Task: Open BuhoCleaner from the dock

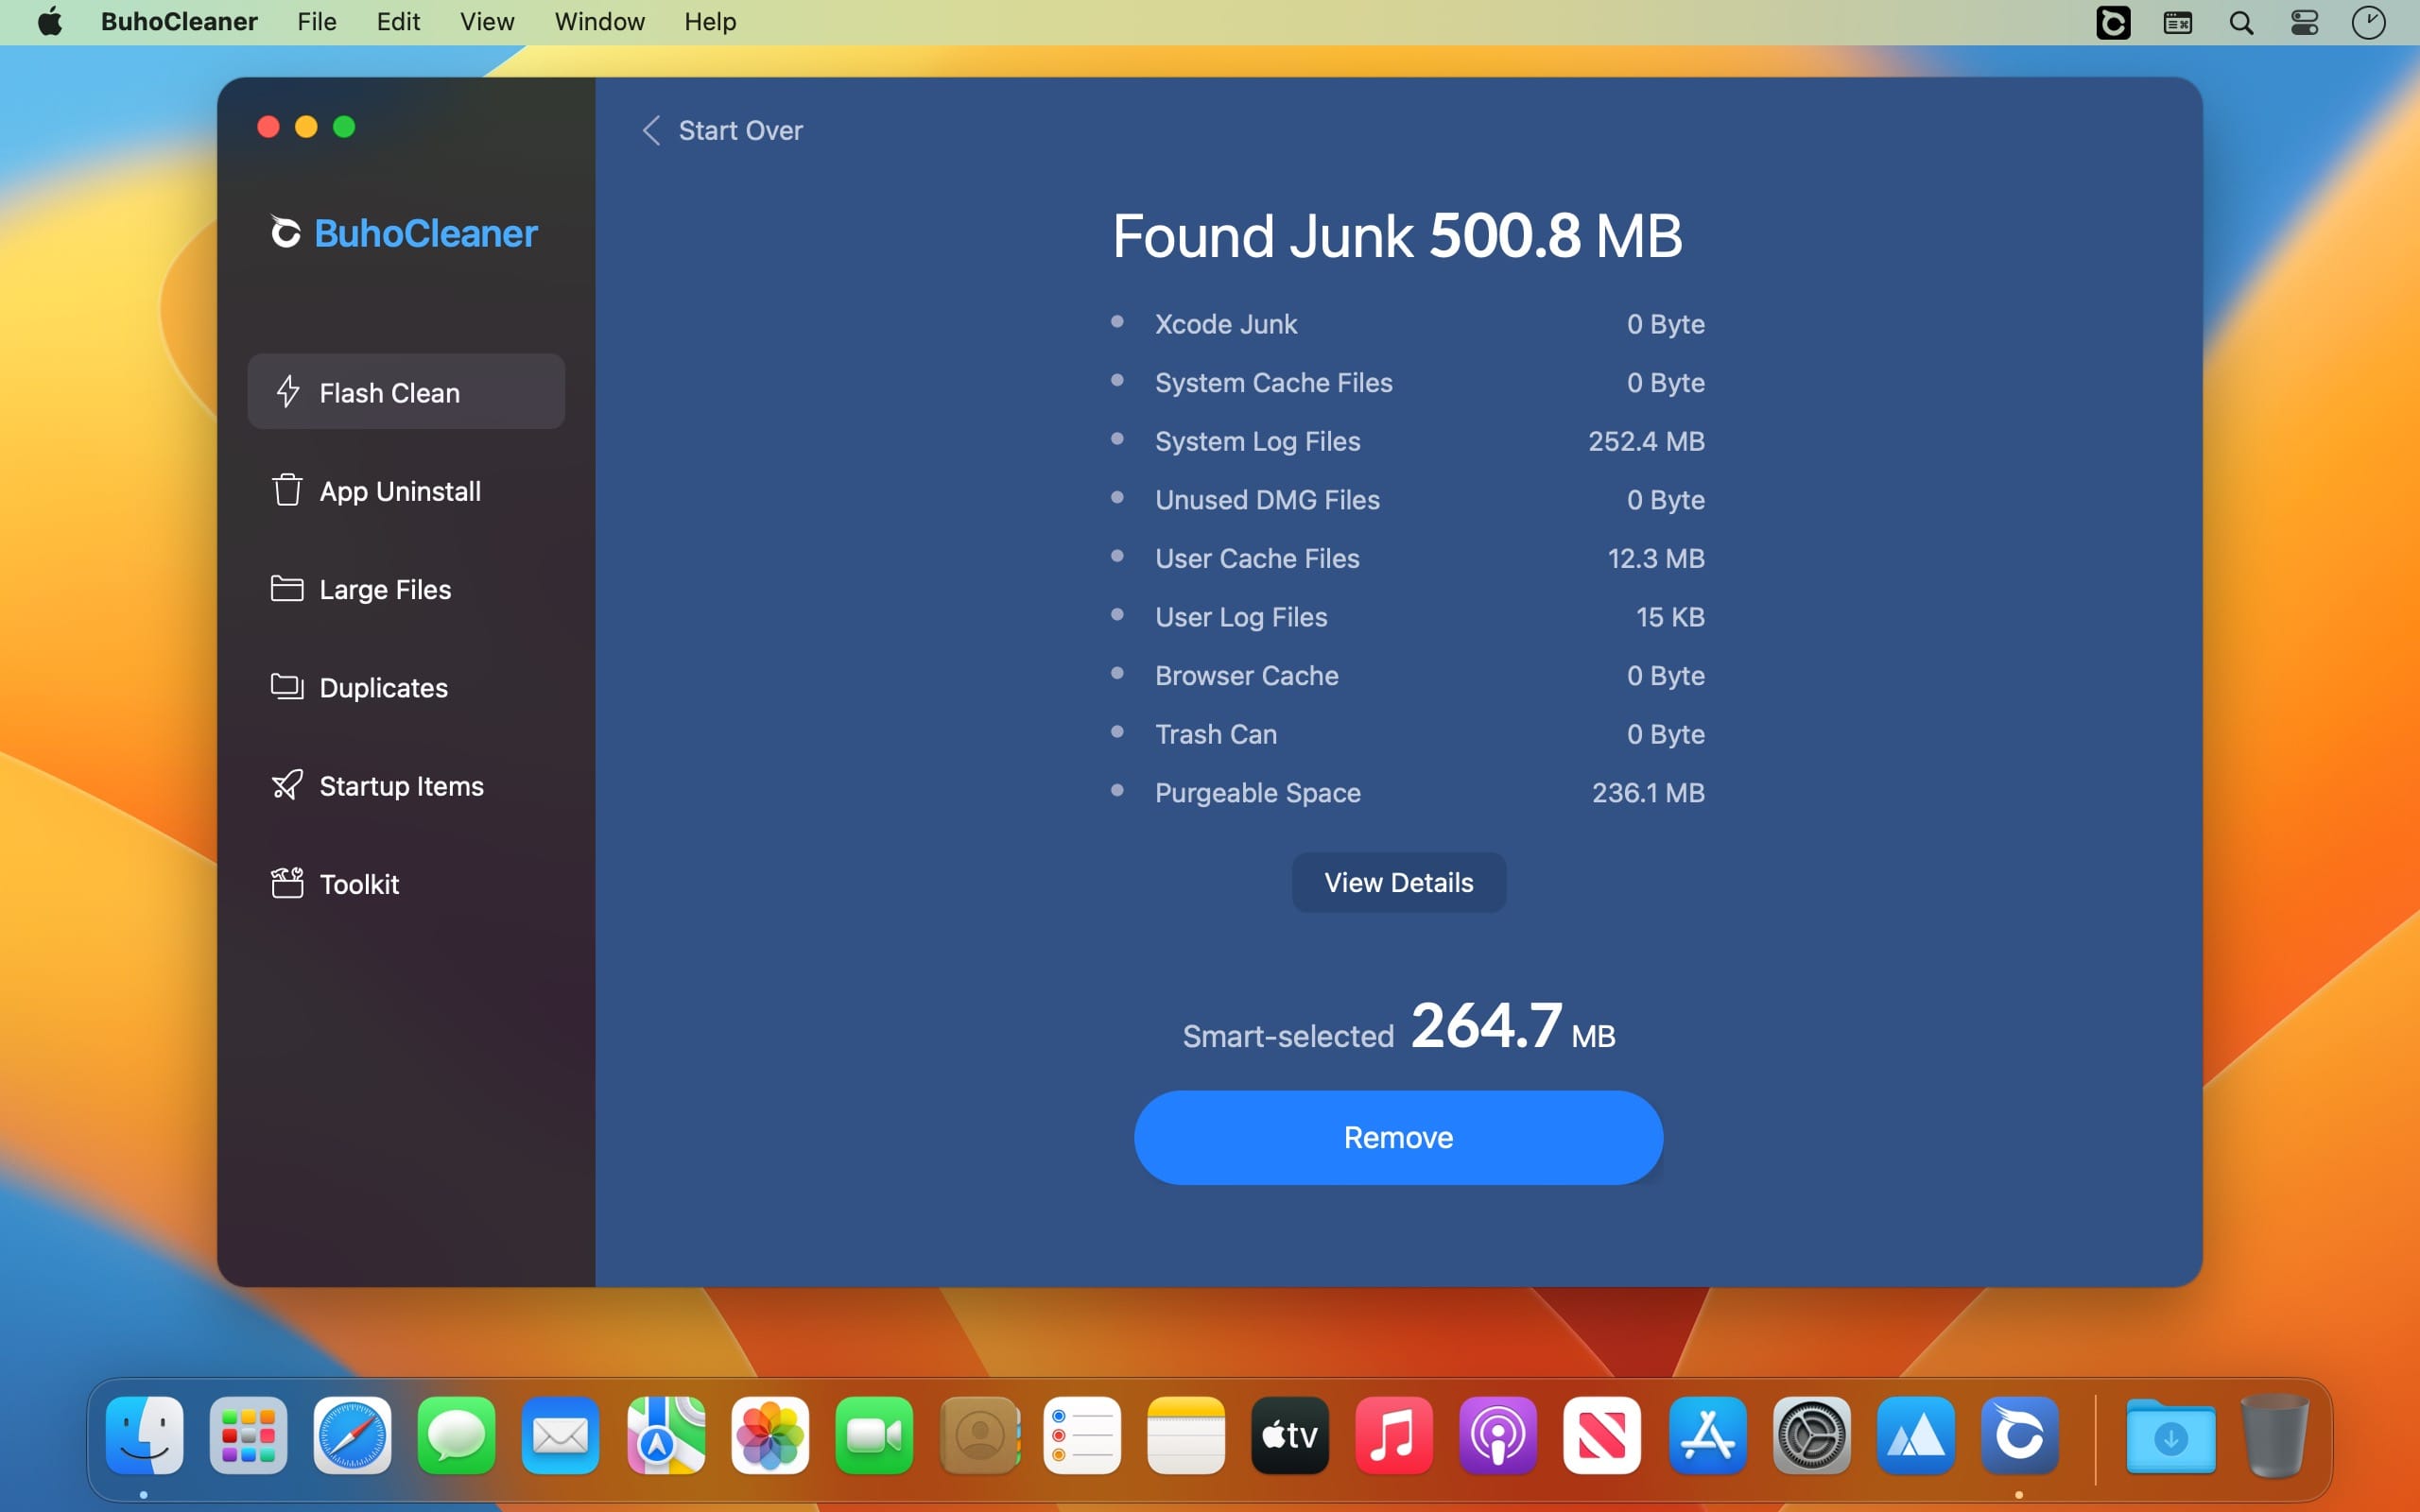Action: pyautogui.click(x=2018, y=1436)
